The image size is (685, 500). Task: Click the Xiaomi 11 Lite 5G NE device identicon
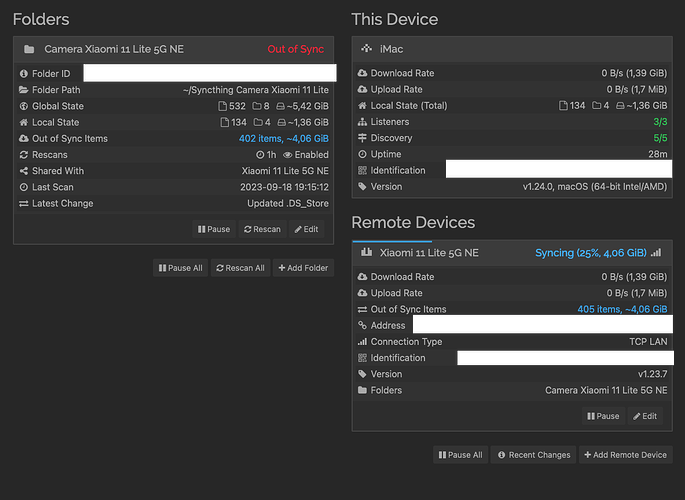[367, 252]
